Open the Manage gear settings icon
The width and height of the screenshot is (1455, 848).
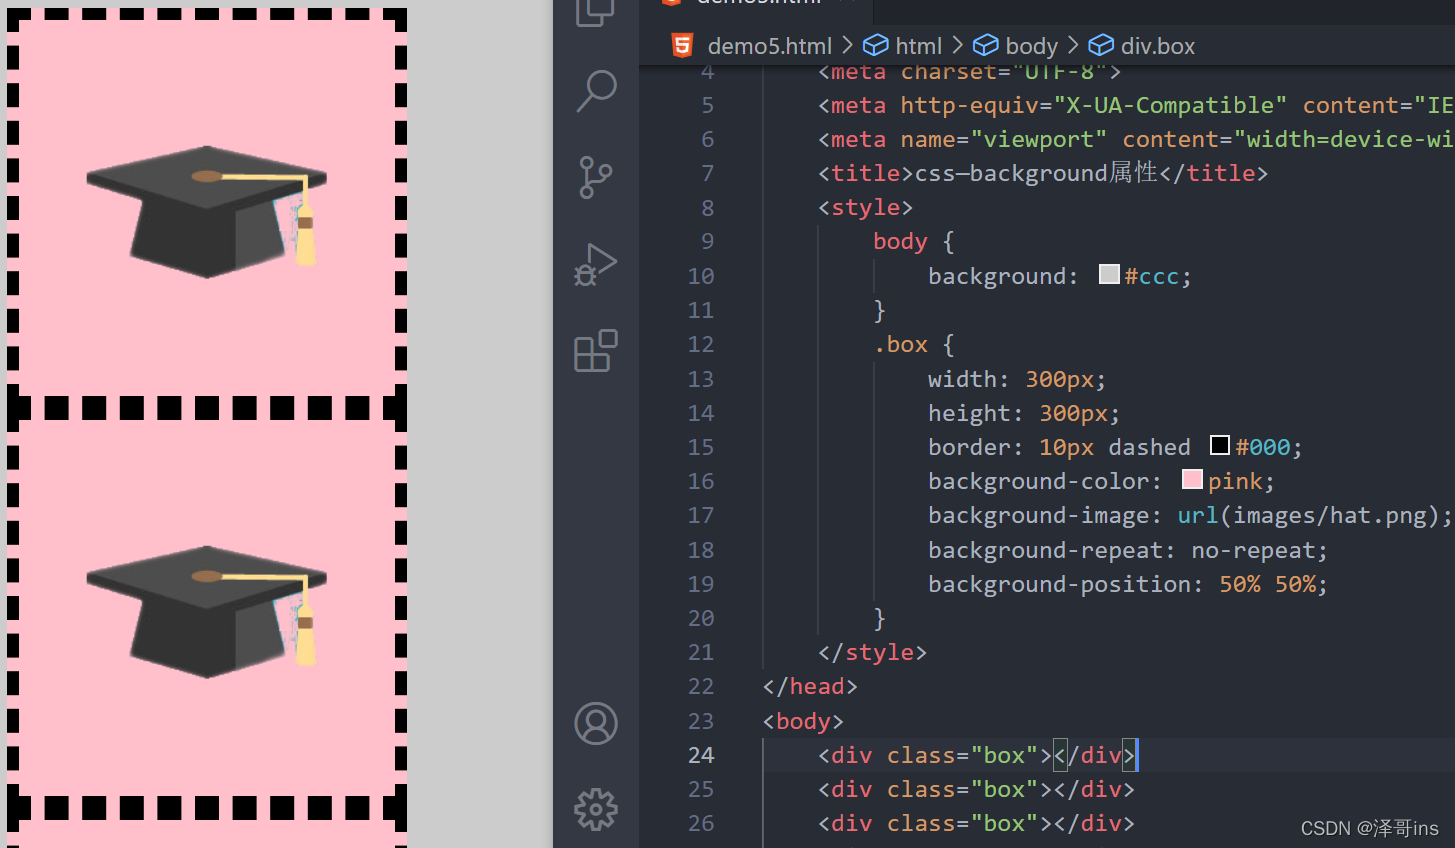click(596, 809)
